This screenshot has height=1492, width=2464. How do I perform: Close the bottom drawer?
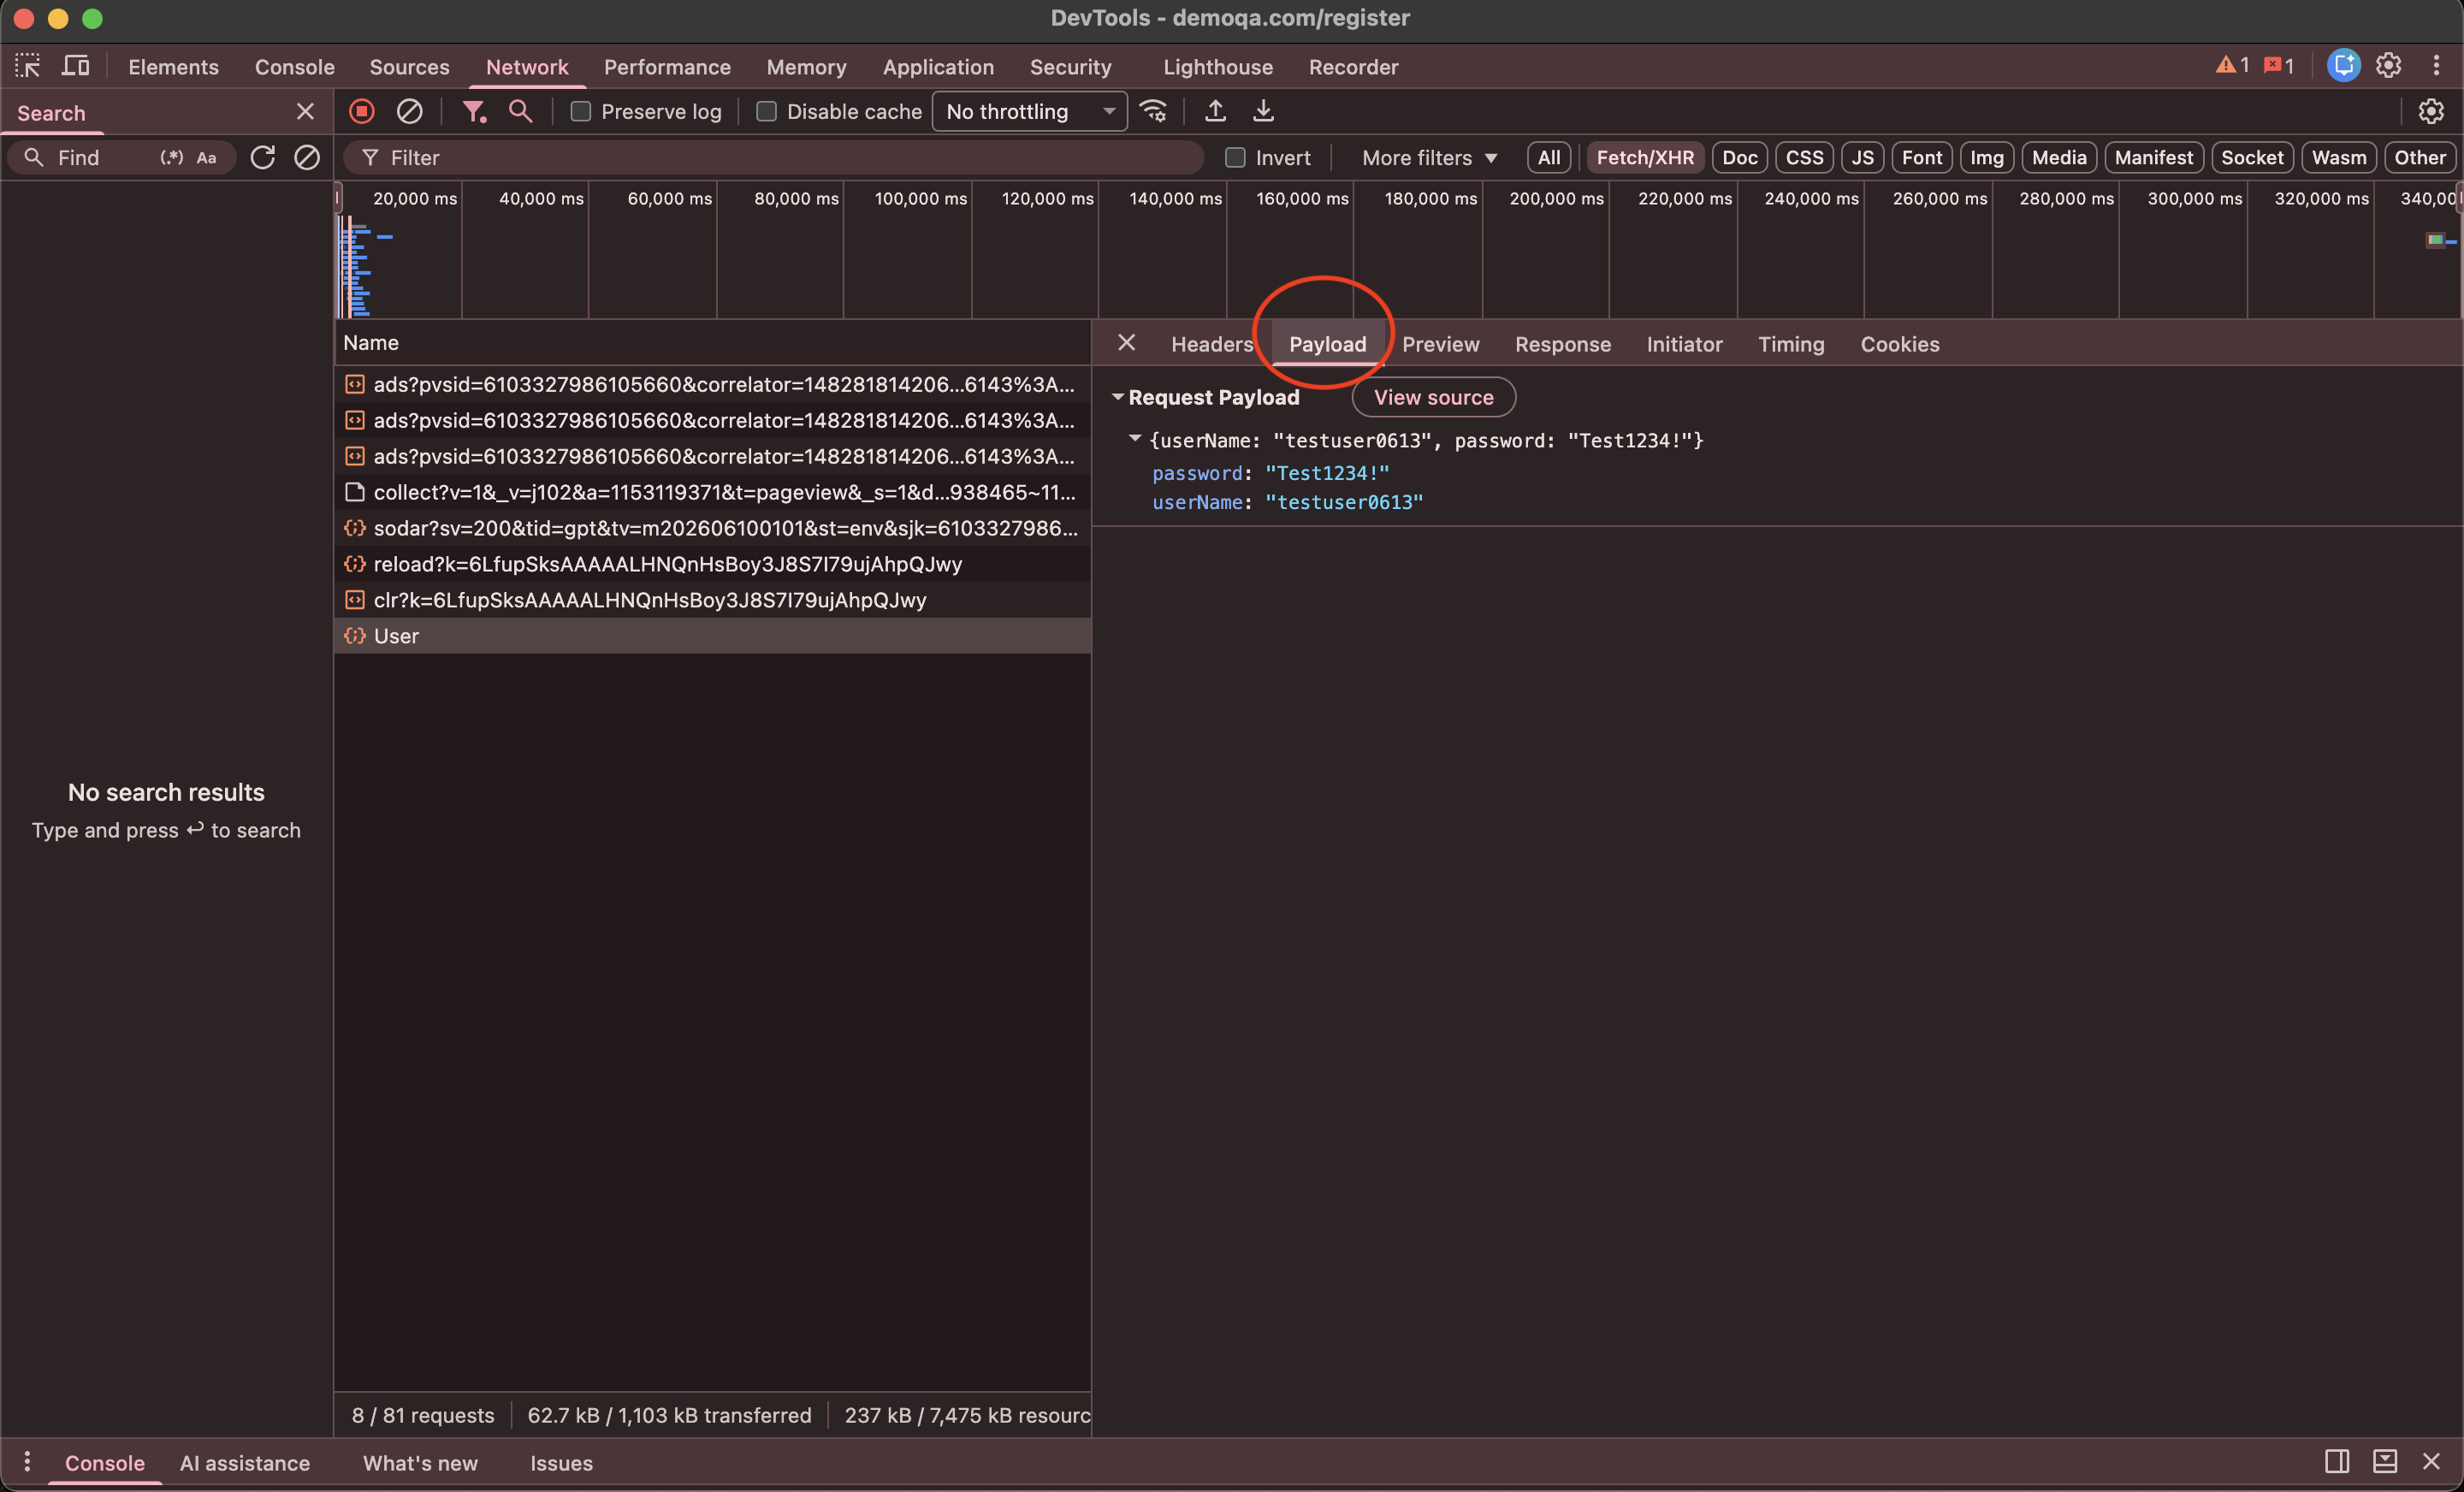click(2431, 1462)
